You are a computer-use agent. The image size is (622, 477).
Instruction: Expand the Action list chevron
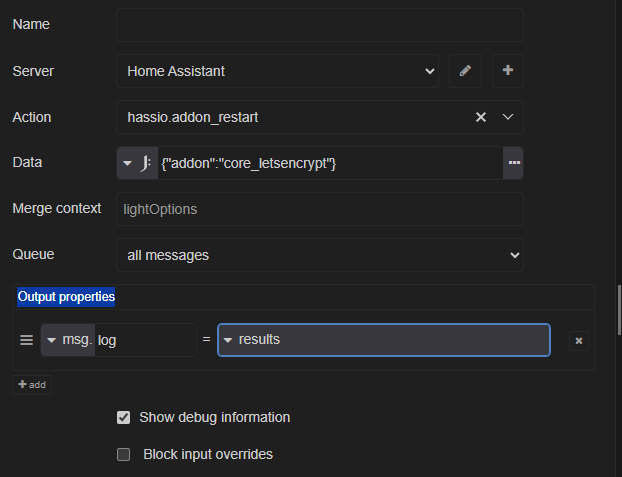(x=507, y=117)
